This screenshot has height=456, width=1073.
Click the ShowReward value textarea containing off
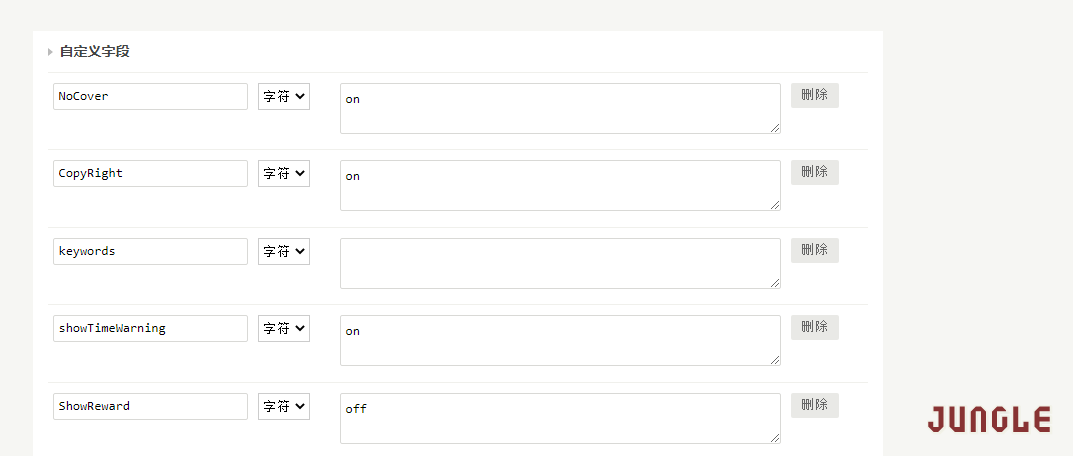[560, 418]
